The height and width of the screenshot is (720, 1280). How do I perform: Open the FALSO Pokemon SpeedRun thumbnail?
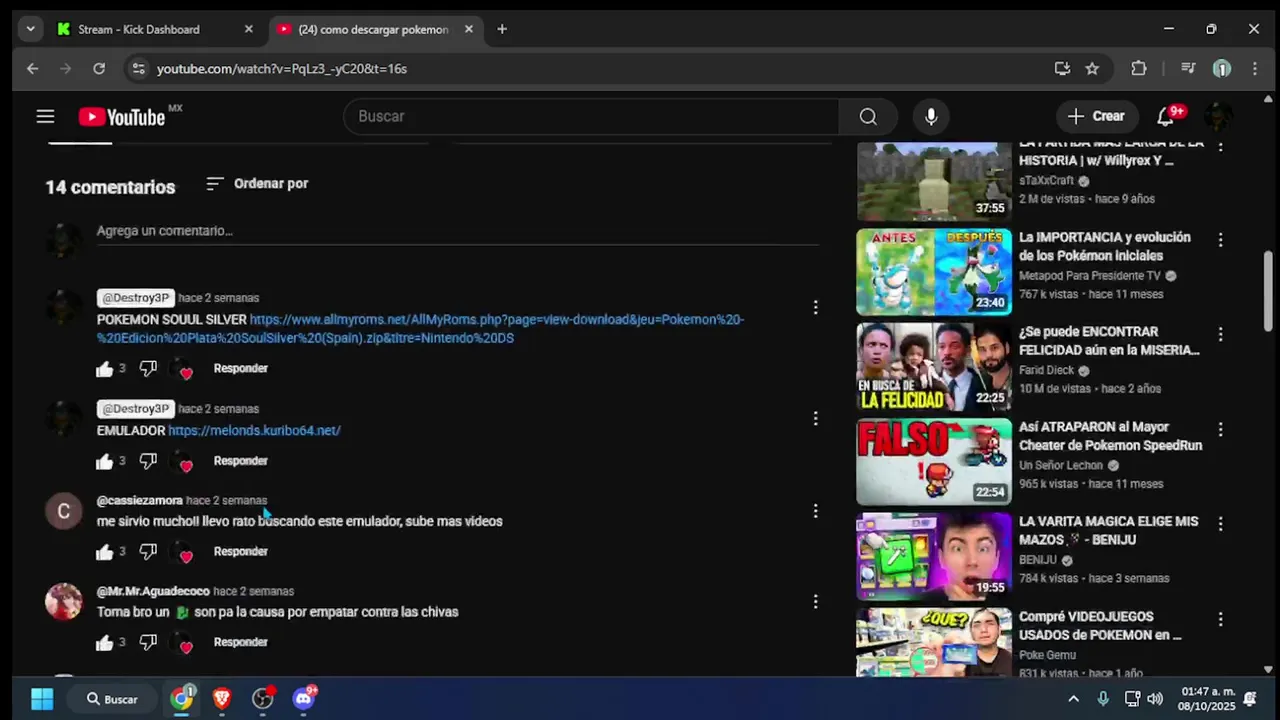coord(934,461)
